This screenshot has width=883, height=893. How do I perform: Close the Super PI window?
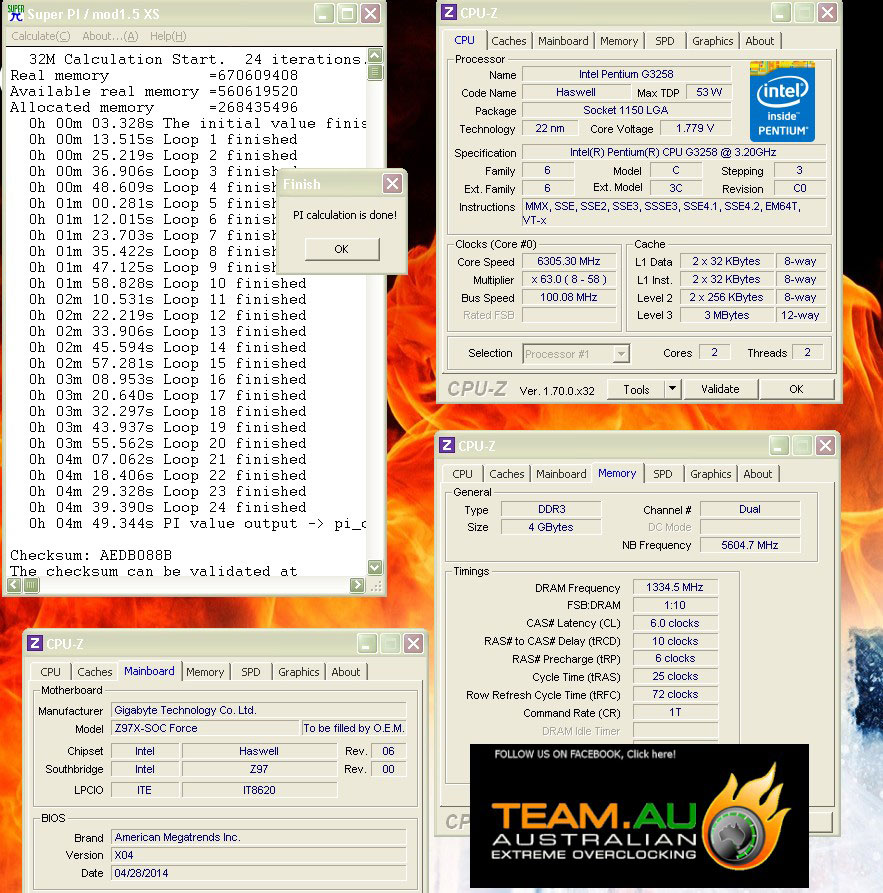tap(371, 13)
